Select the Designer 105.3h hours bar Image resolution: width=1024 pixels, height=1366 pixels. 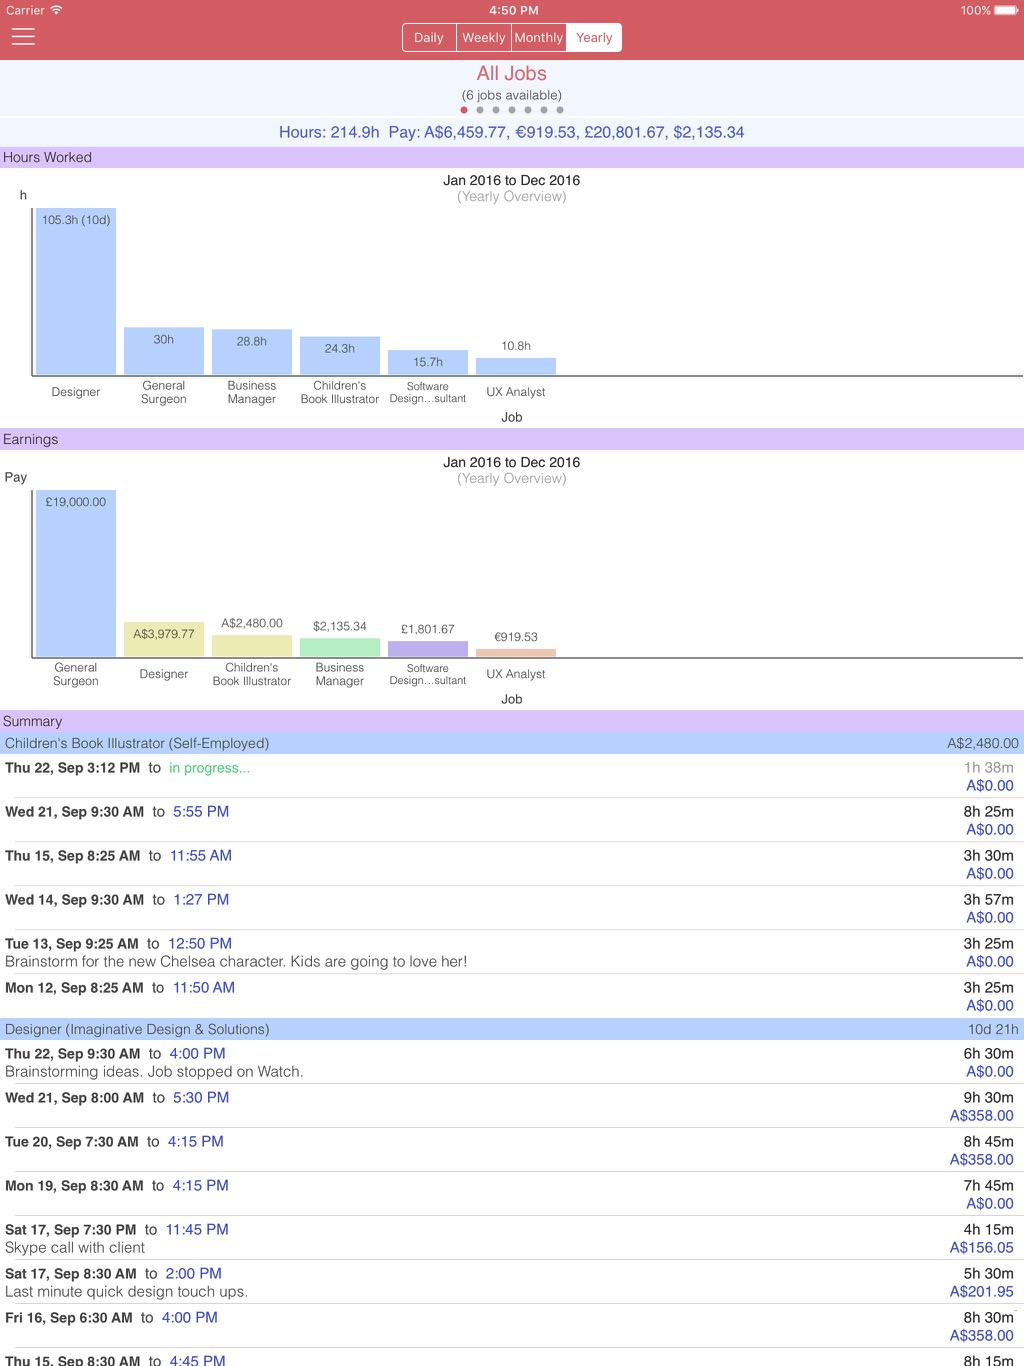coord(76,291)
